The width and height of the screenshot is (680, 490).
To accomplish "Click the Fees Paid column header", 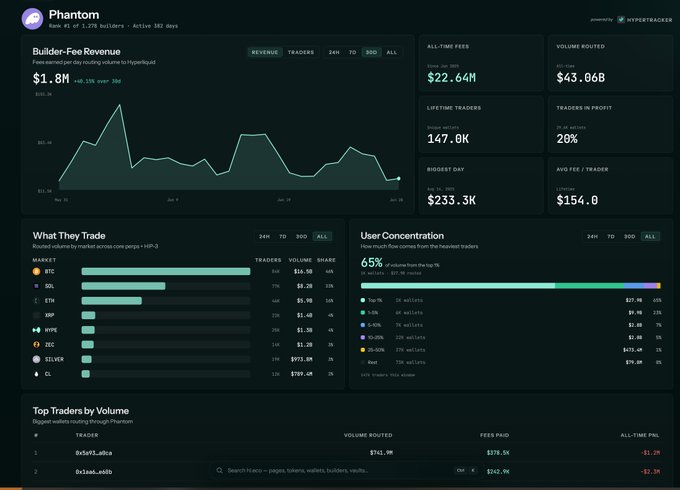I will coord(494,435).
